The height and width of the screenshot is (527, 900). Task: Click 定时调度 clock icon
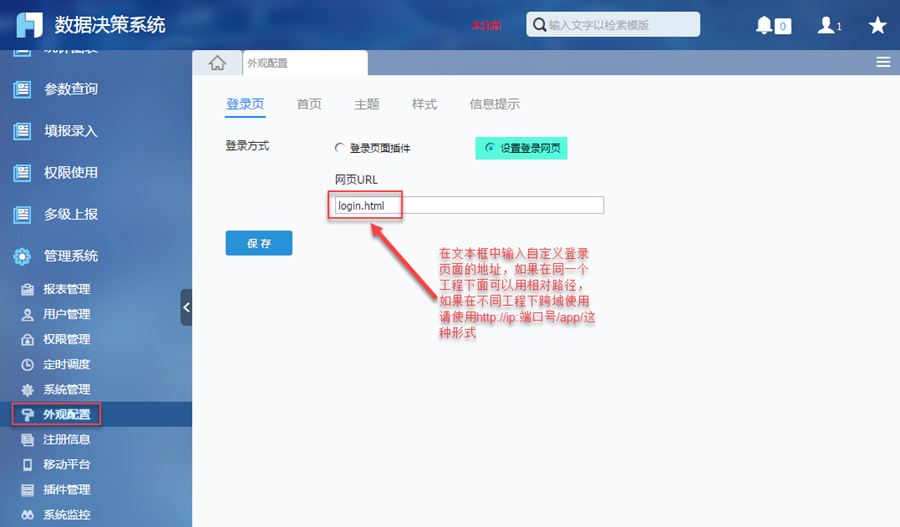point(28,365)
